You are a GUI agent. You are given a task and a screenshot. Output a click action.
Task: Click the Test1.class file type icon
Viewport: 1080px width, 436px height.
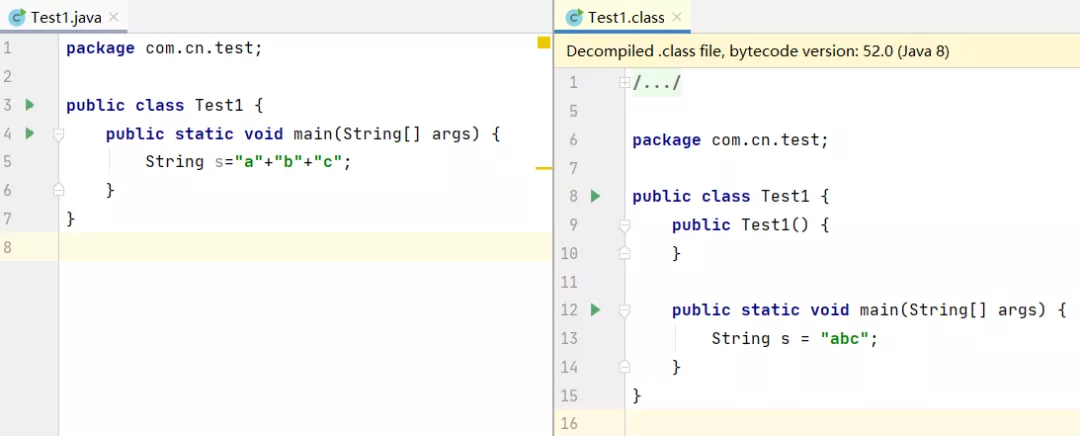coord(574,17)
